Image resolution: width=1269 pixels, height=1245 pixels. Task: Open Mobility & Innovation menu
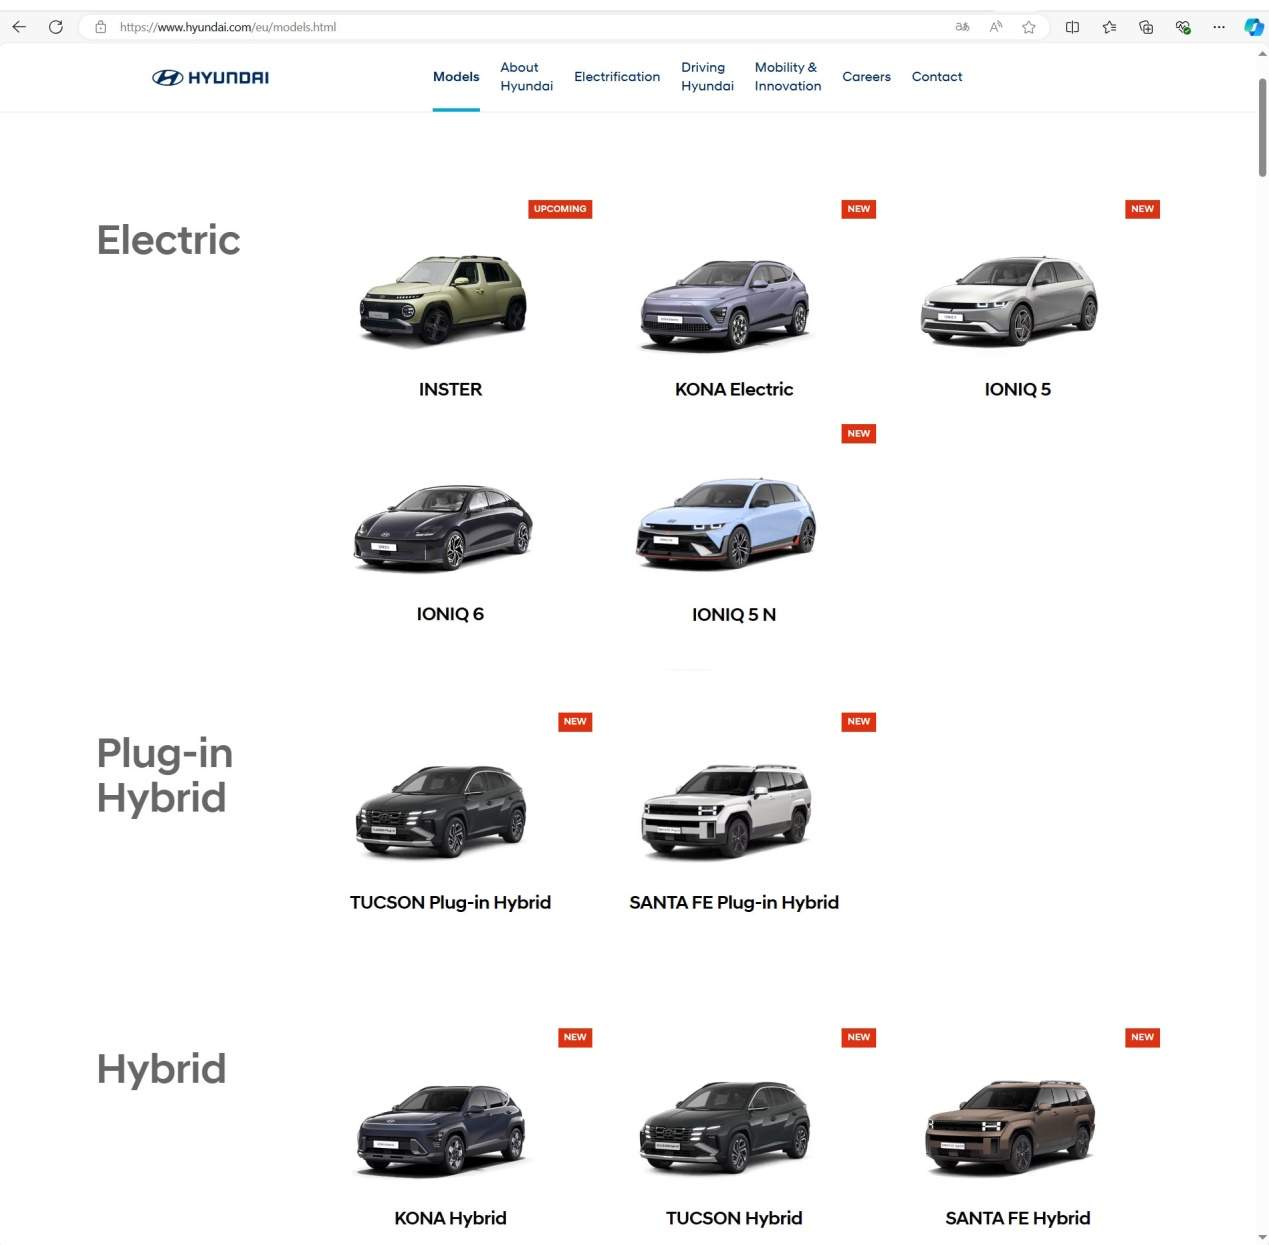click(788, 76)
